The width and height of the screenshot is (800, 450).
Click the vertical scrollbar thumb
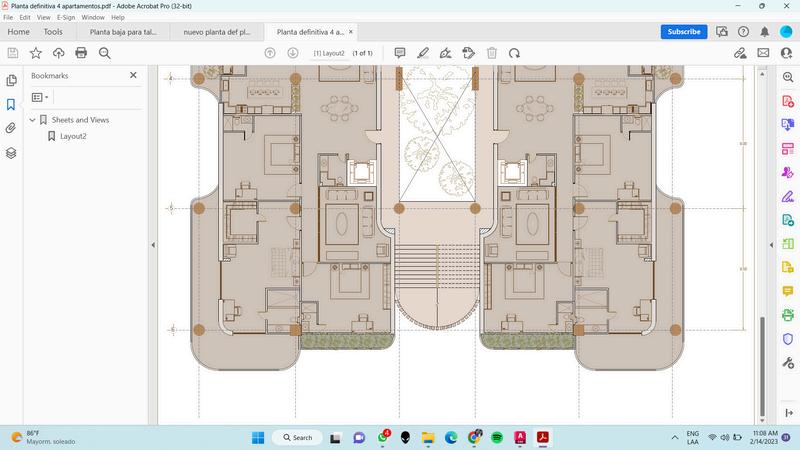[x=762, y=366]
